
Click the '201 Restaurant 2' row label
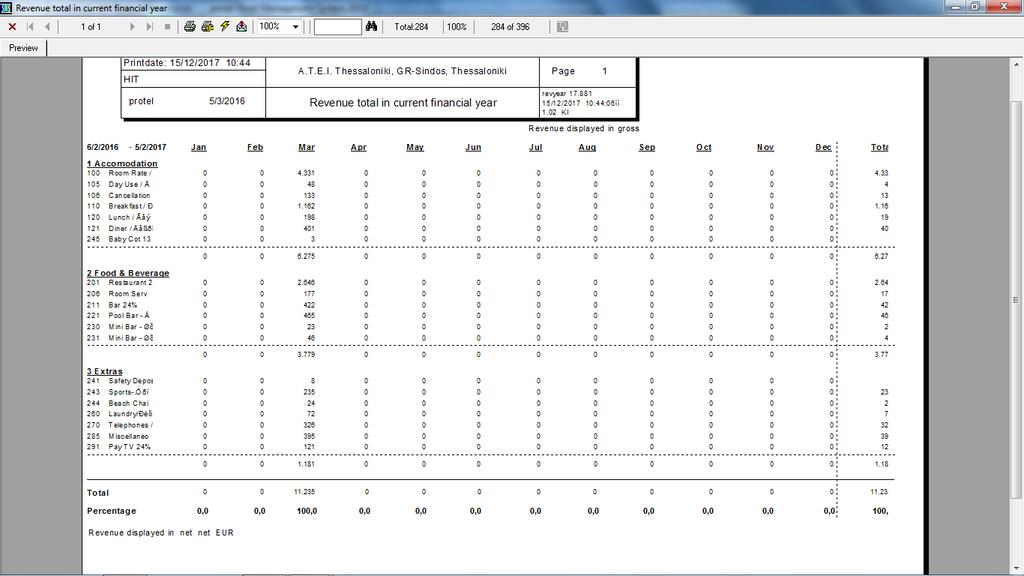coord(120,283)
